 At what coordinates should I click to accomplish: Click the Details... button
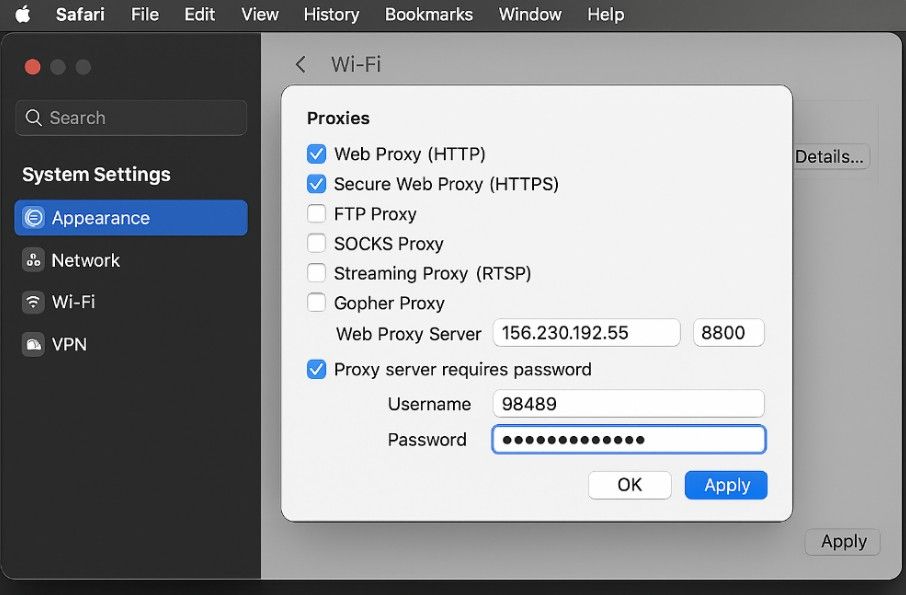point(830,157)
